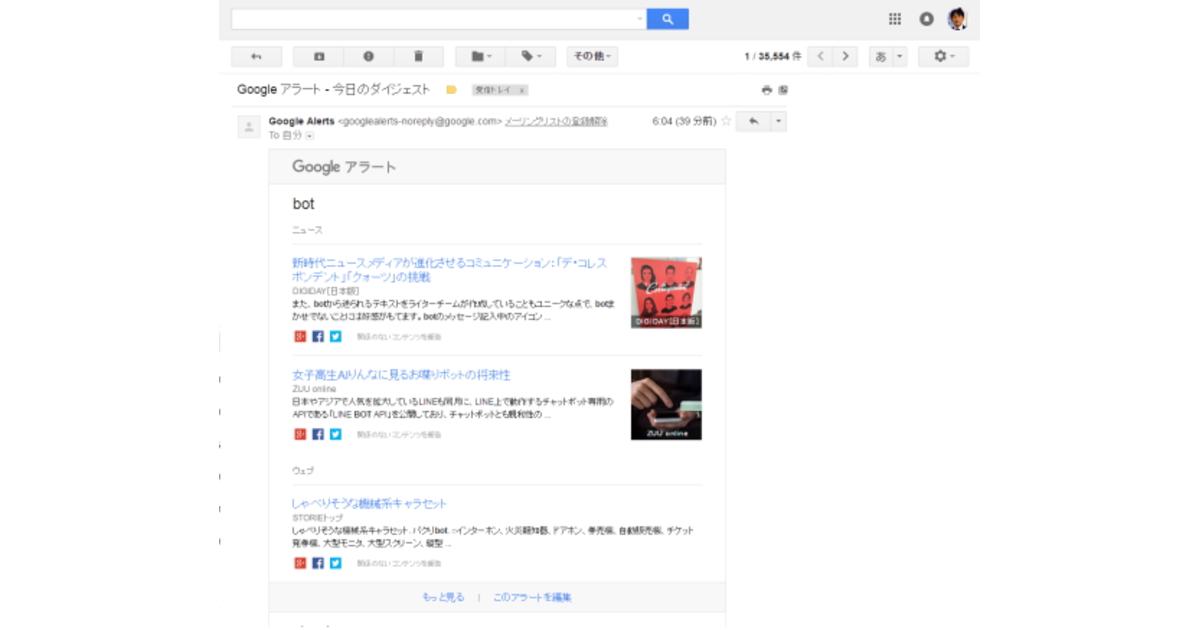
Task: Star the Google Alerts message
Action: click(726, 121)
